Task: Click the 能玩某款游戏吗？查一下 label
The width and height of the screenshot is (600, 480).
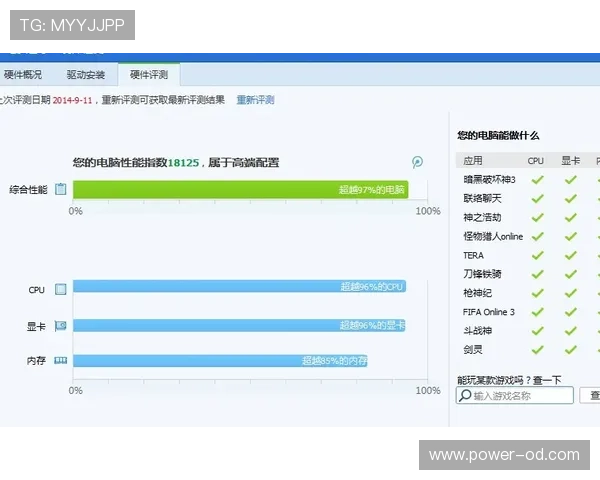Action: point(509,380)
